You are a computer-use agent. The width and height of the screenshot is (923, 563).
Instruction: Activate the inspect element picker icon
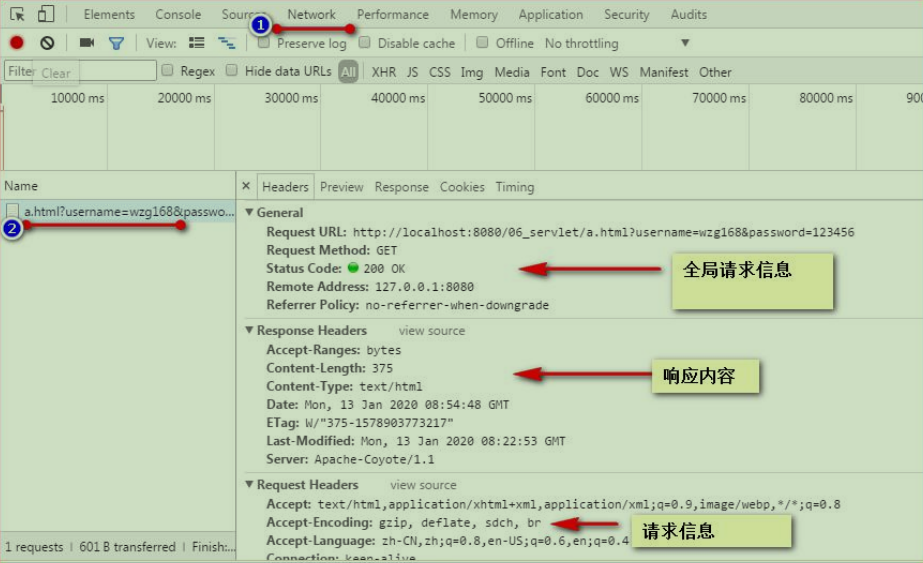point(18,14)
